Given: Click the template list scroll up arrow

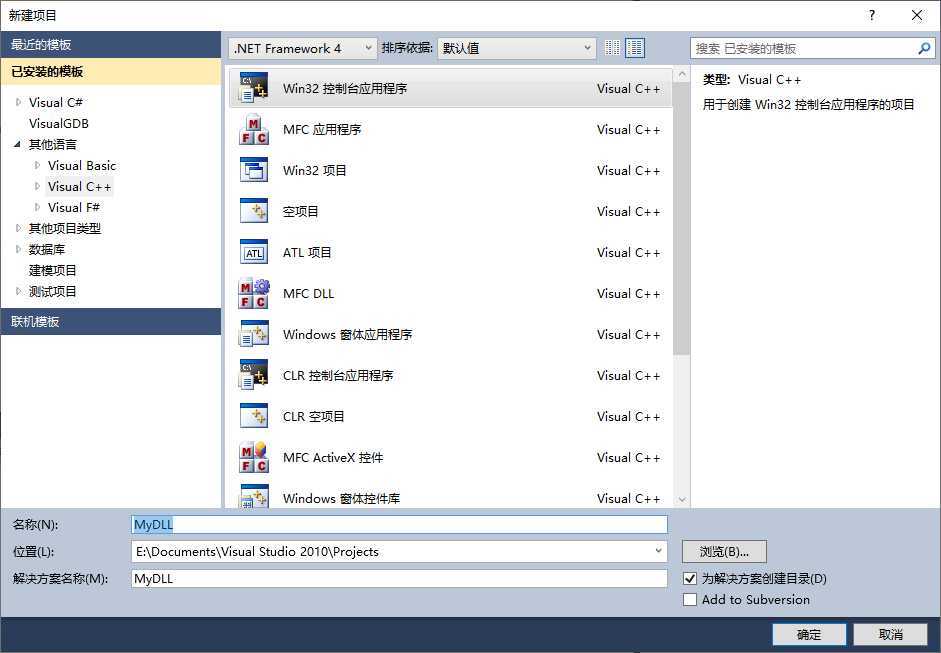Looking at the screenshot, I should 681,74.
